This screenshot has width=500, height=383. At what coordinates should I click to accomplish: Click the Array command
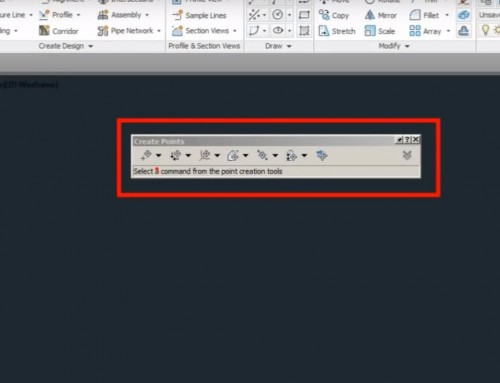(425, 31)
